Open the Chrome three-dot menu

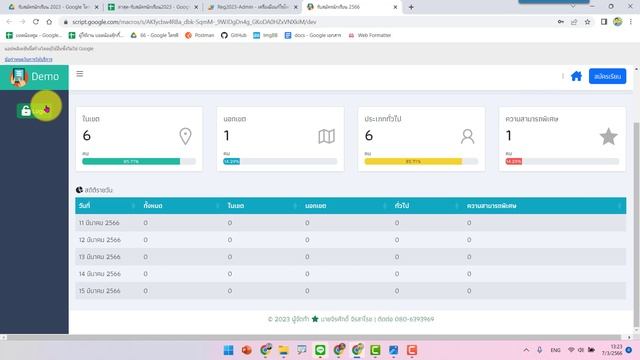pyautogui.click(x=631, y=22)
